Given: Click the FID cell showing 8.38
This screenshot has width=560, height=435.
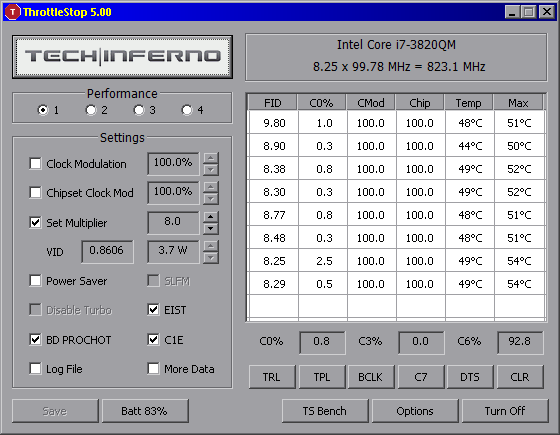Looking at the screenshot, I should [274, 169].
